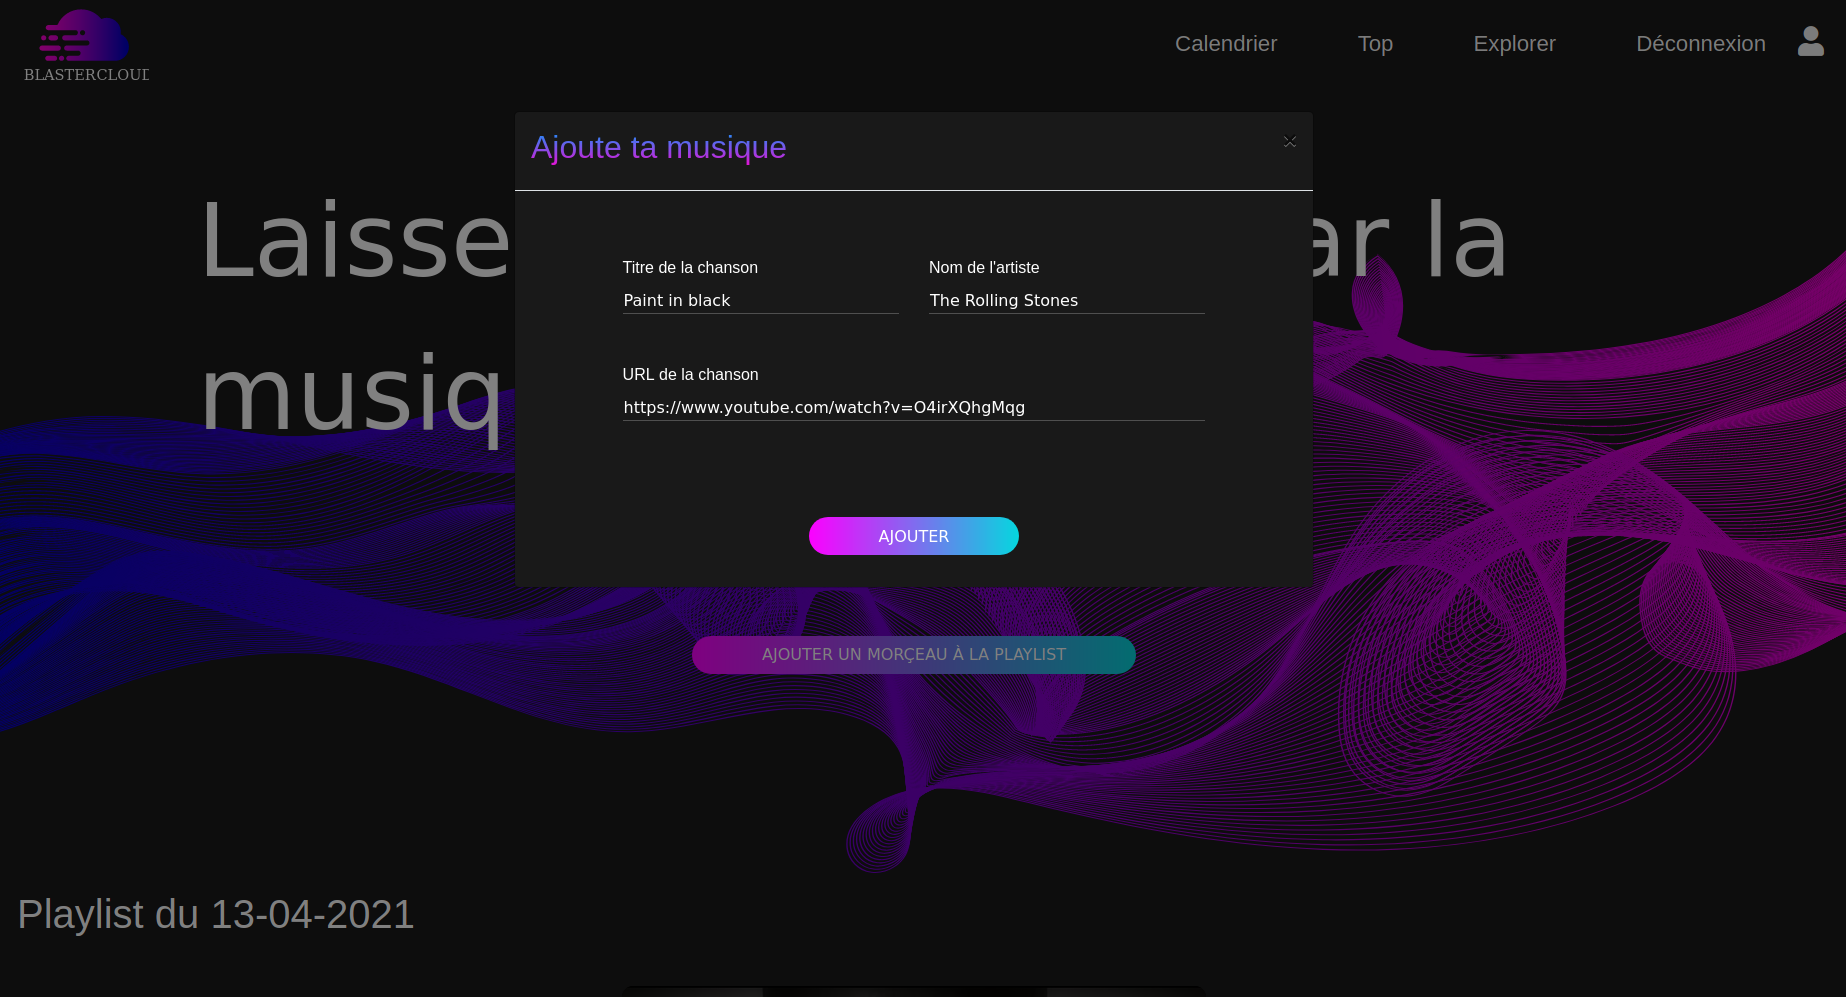Focus the URL de la chanson field
The height and width of the screenshot is (997, 1846).
coord(913,407)
